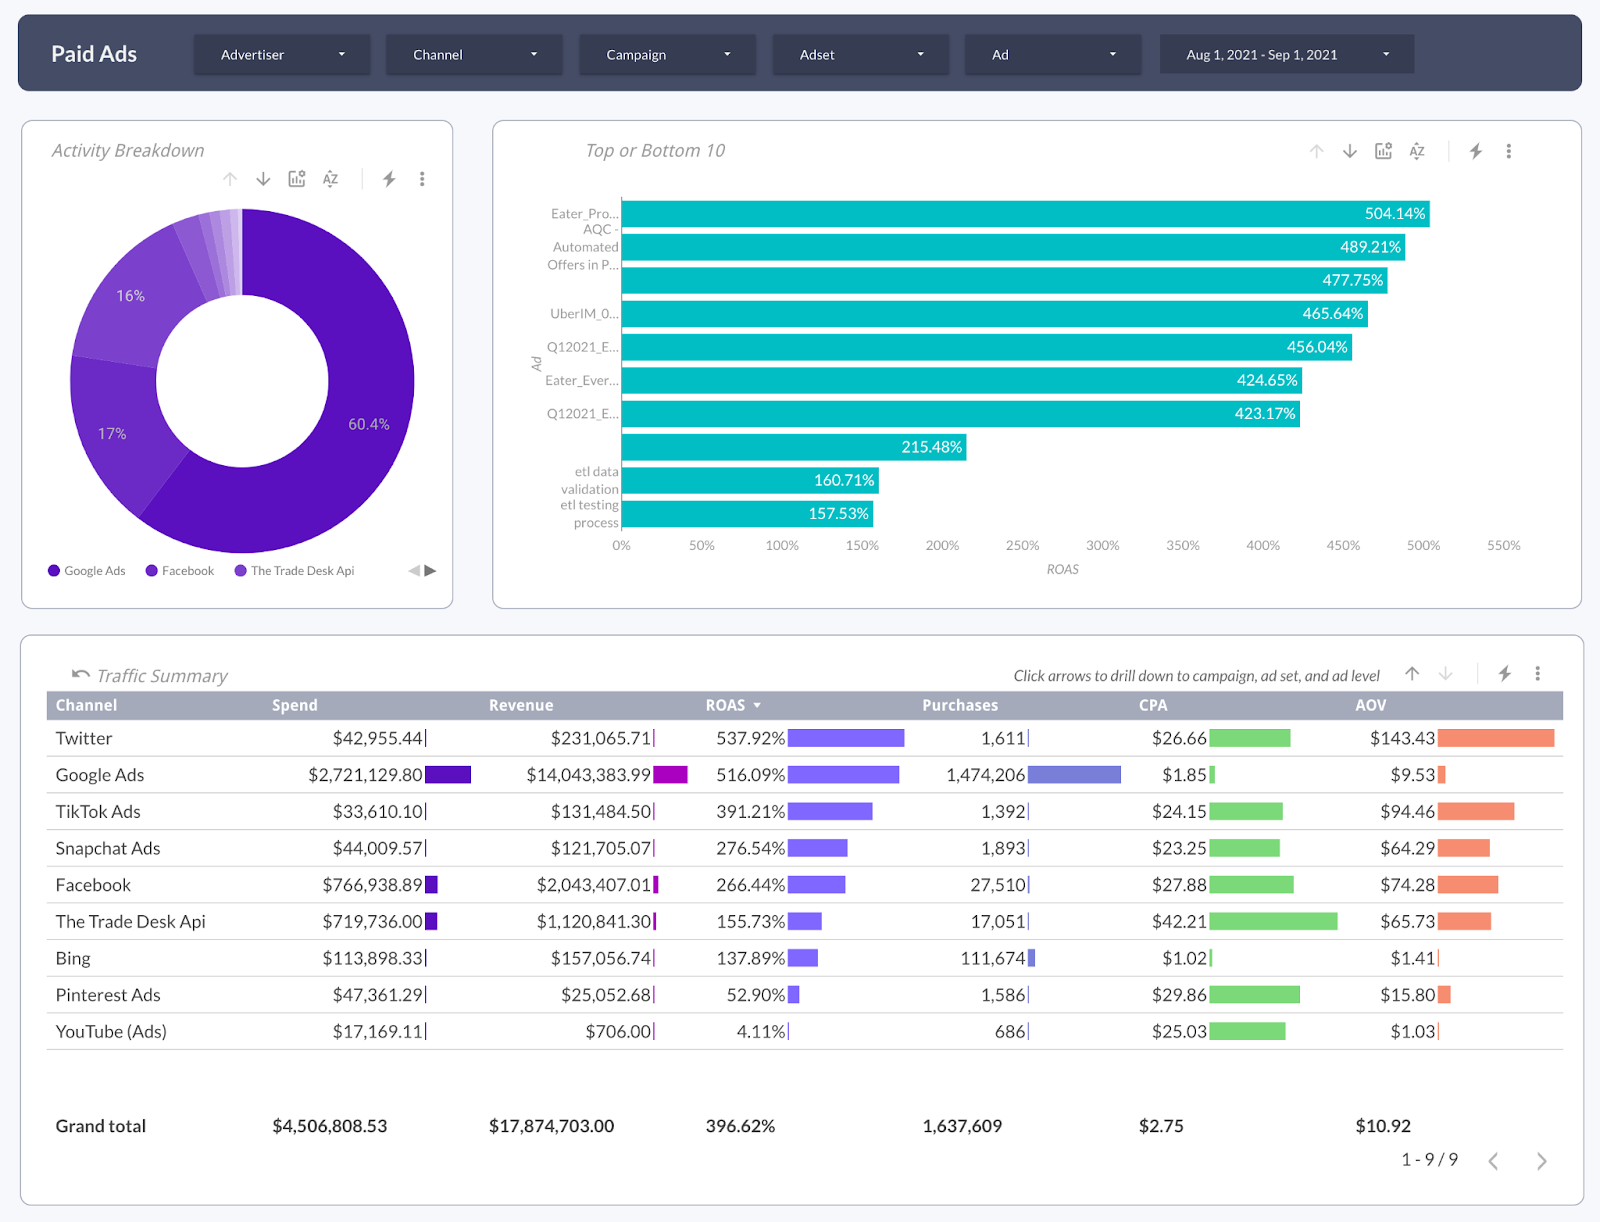This screenshot has height=1222, width=1600.
Task: Sort the table by the ROAS column
Action: 733,705
